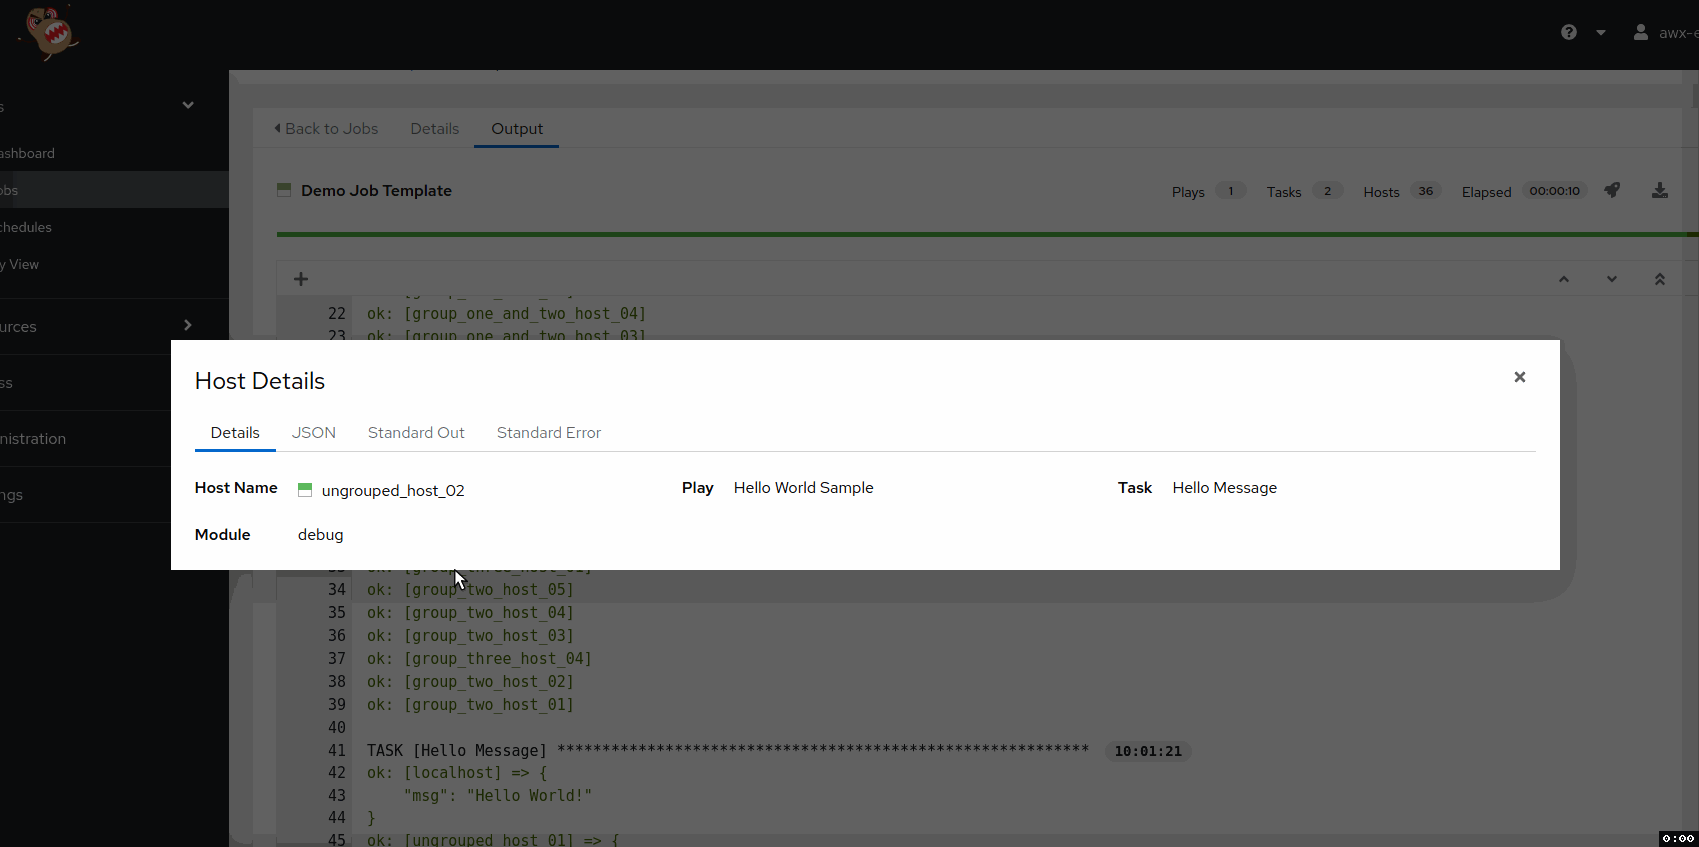Image resolution: width=1699 pixels, height=847 pixels.
Task: Expand the help dropdown caret
Action: 1601,33
